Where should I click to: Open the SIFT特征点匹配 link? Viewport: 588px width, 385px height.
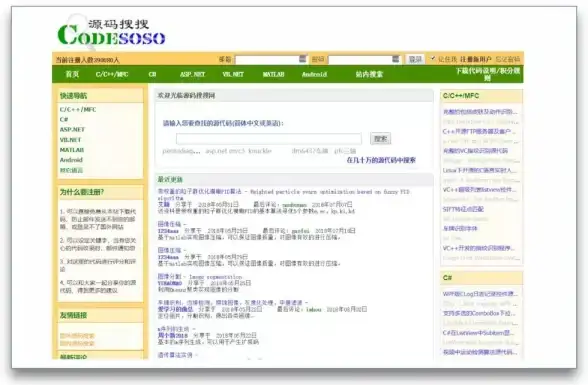coord(463,209)
